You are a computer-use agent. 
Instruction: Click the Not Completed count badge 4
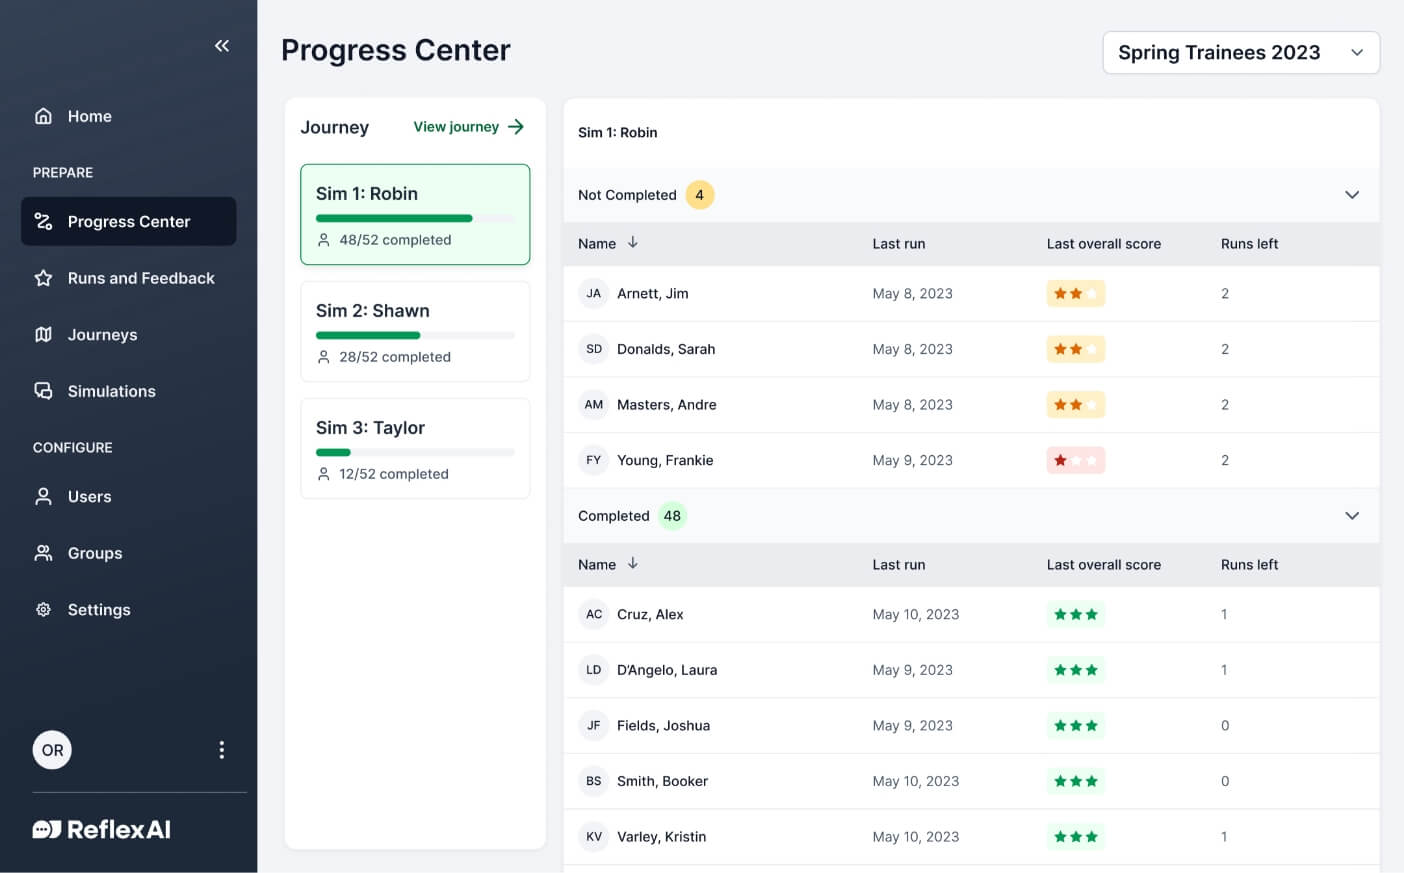(x=700, y=194)
